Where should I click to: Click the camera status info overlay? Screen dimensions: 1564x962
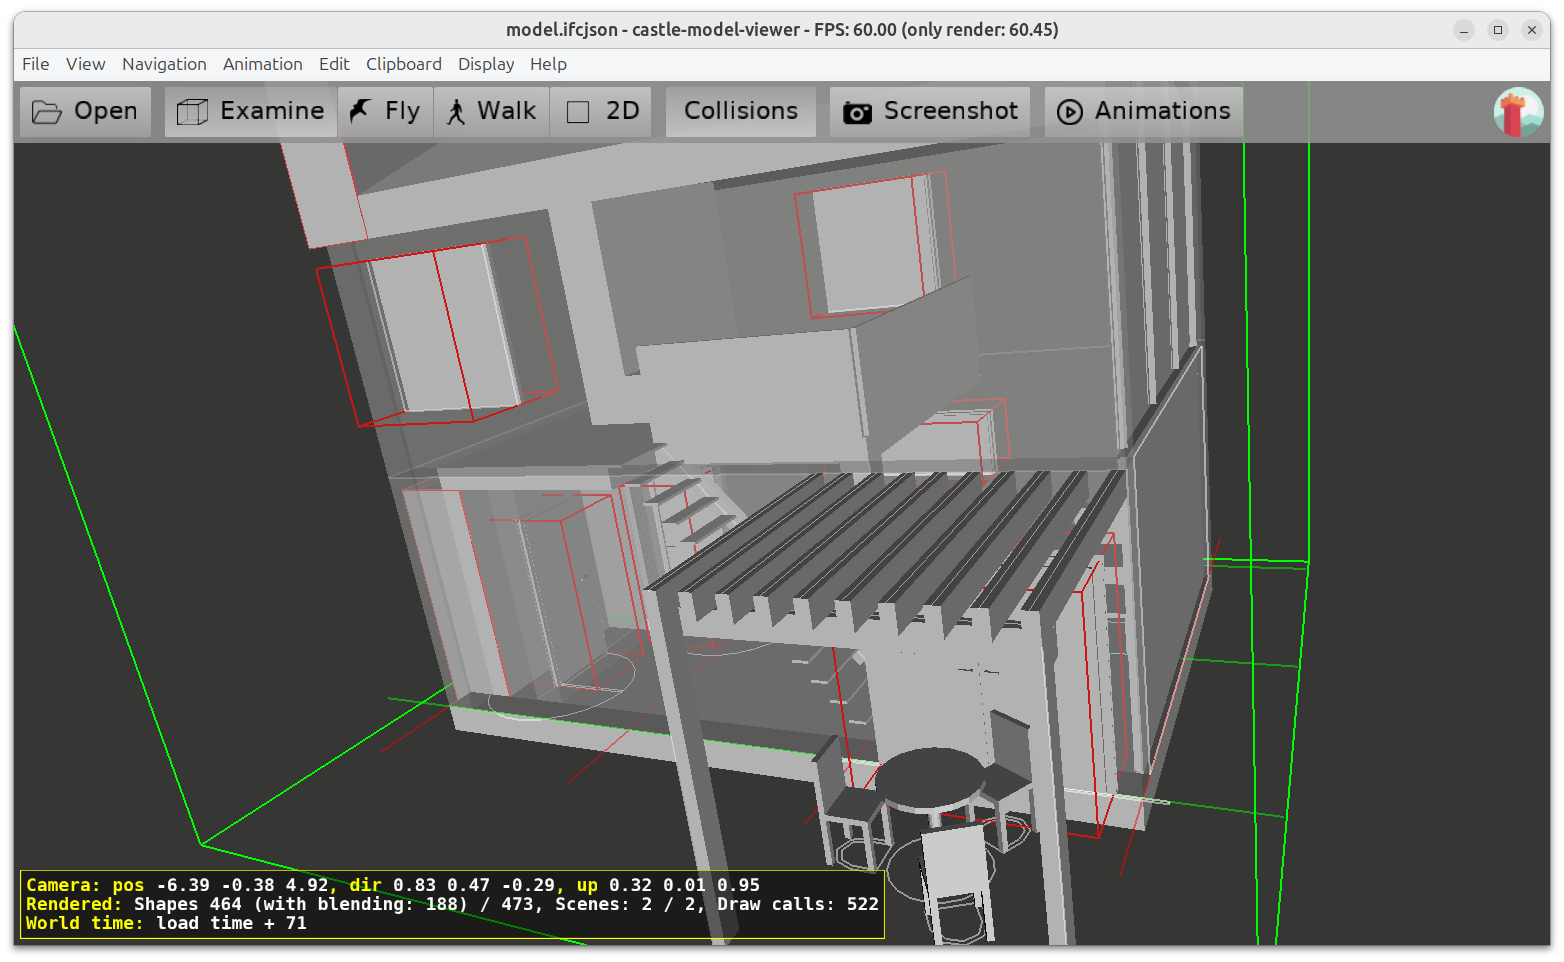[x=452, y=904]
